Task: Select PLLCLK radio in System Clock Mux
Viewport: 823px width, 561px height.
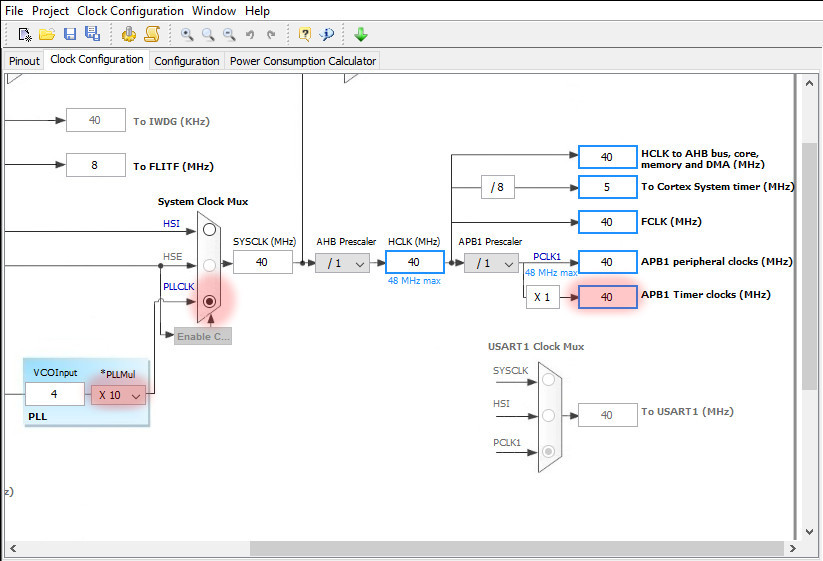Action: tap(209, 301)
